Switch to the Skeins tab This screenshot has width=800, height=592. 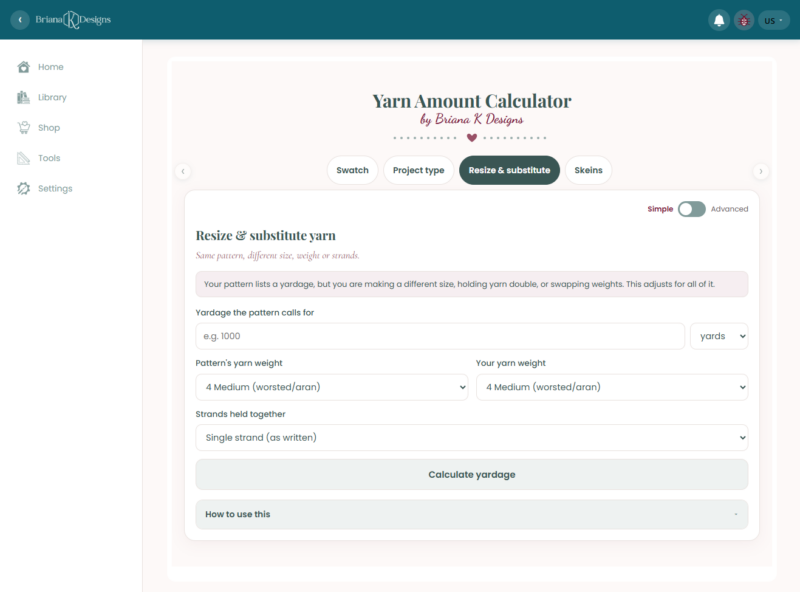(x=588, y=170)
